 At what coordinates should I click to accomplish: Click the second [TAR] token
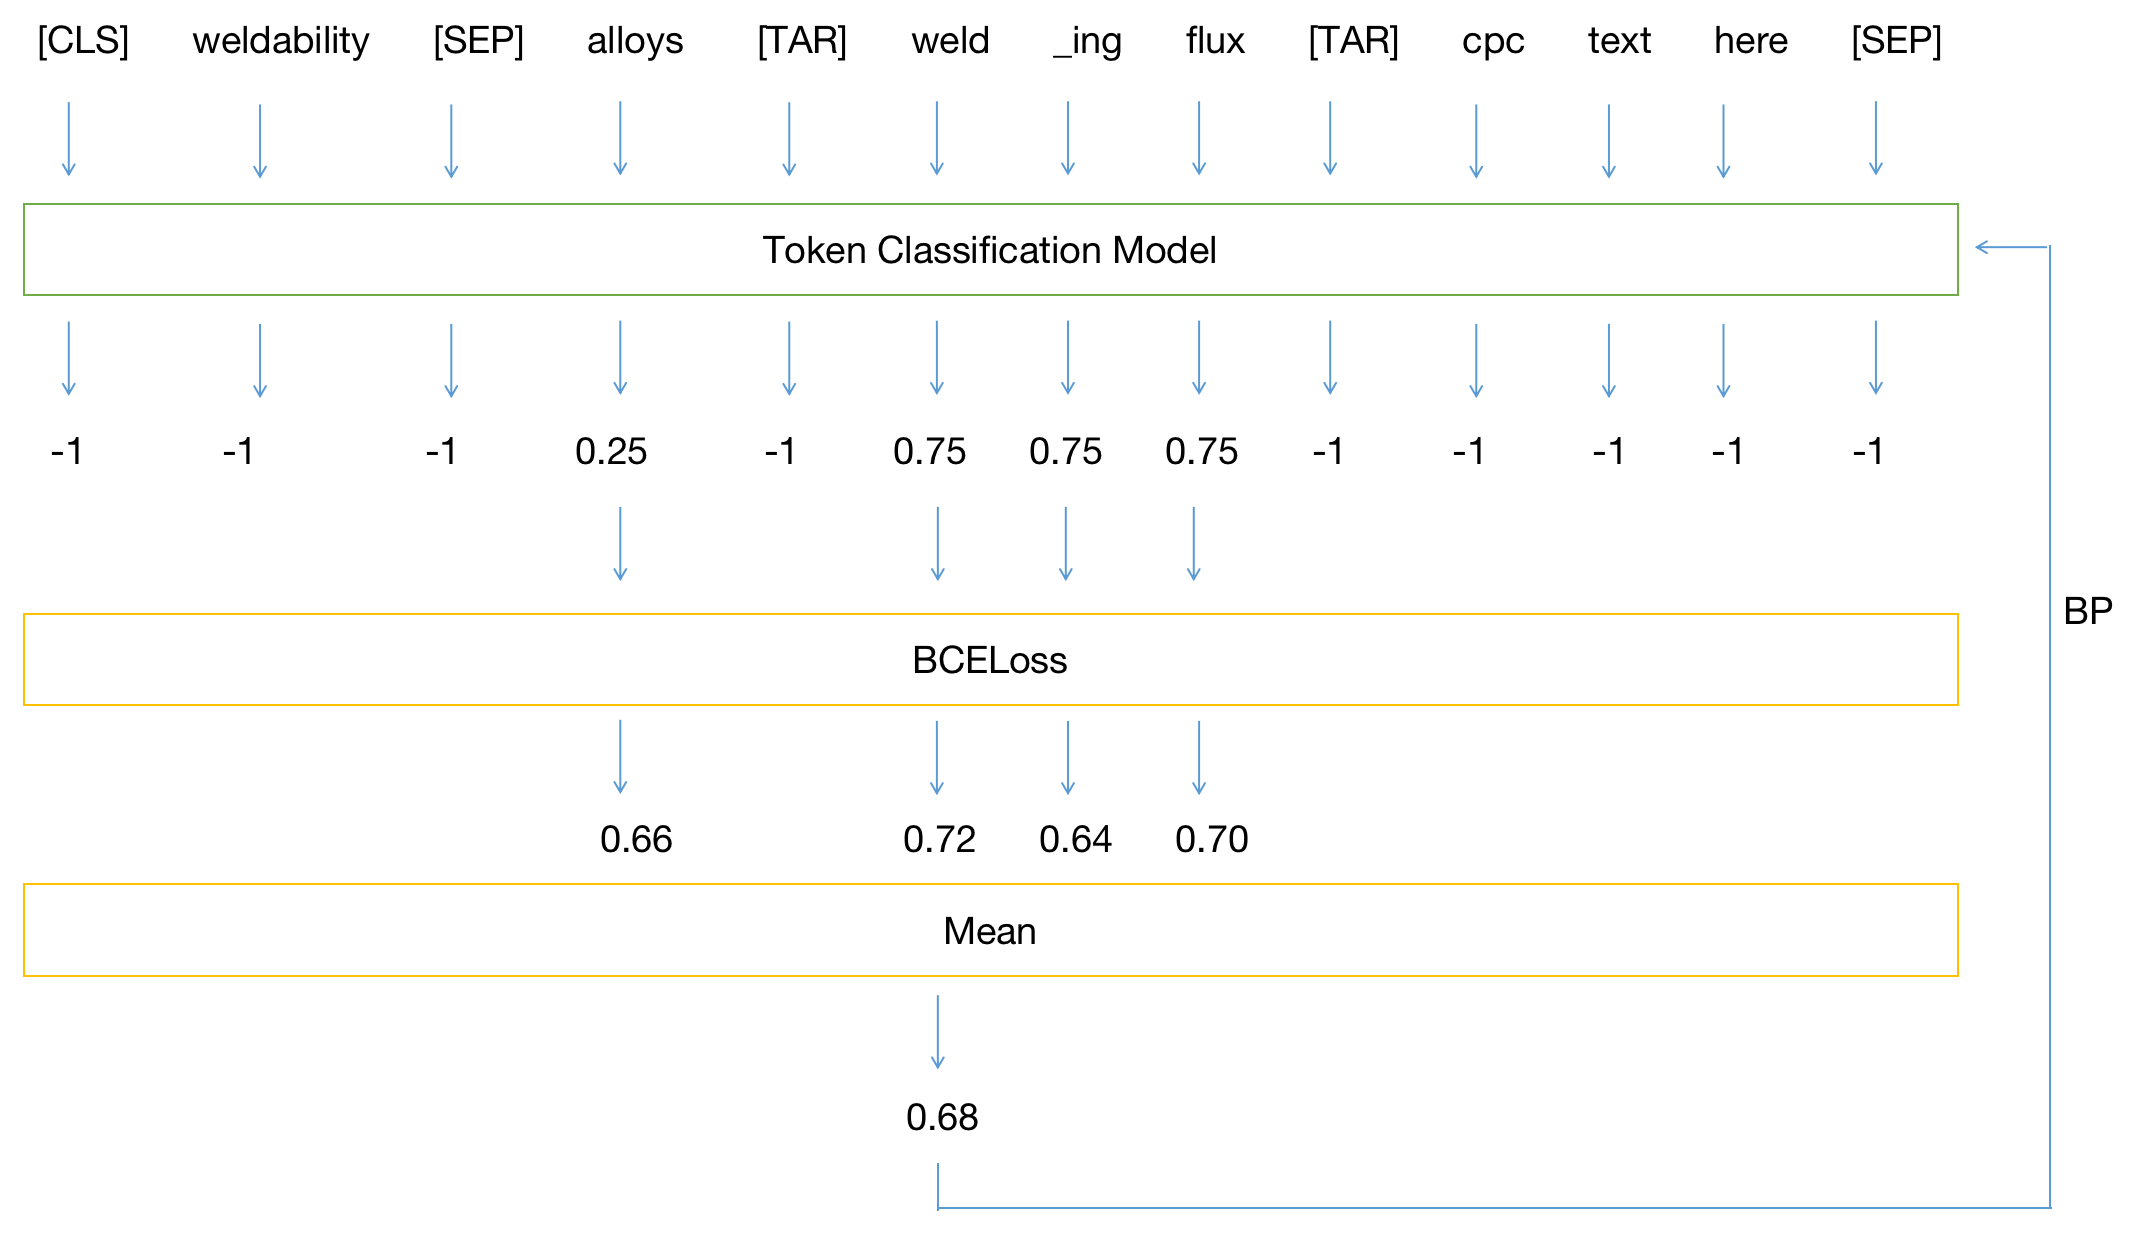pos(1354,41)
